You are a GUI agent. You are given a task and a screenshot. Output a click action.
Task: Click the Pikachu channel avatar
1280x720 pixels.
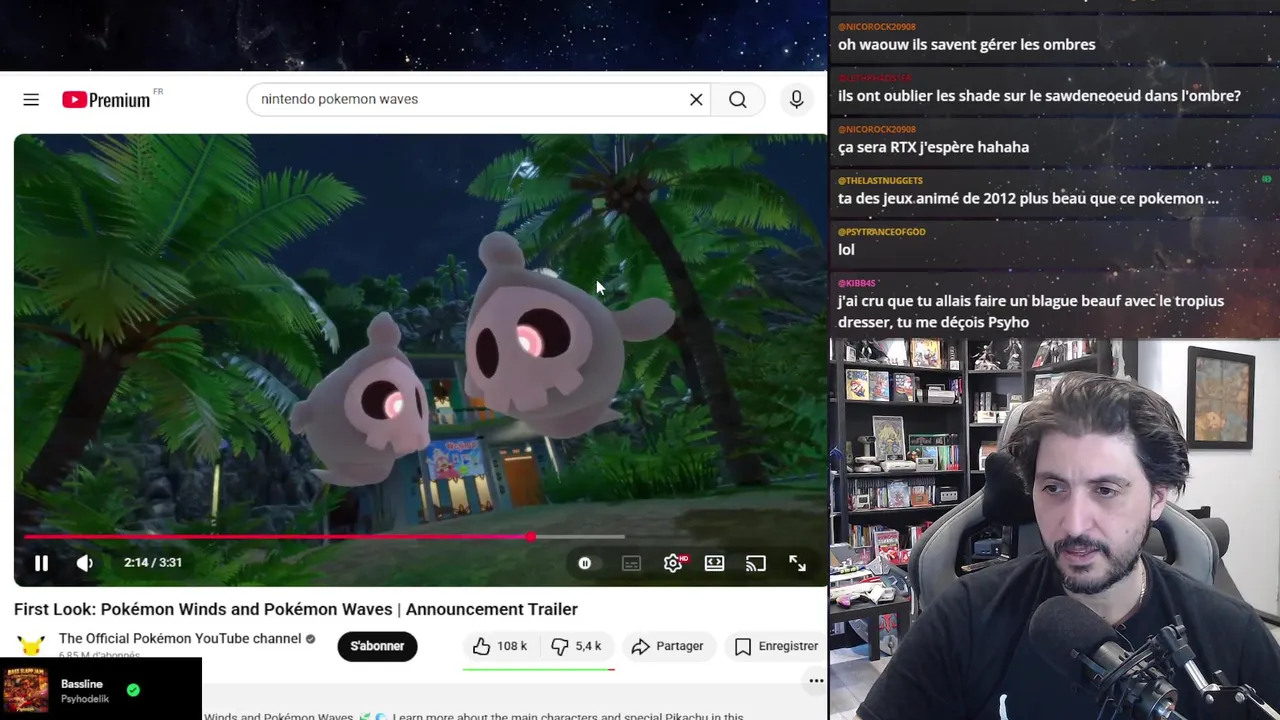(x=31, y=645)
